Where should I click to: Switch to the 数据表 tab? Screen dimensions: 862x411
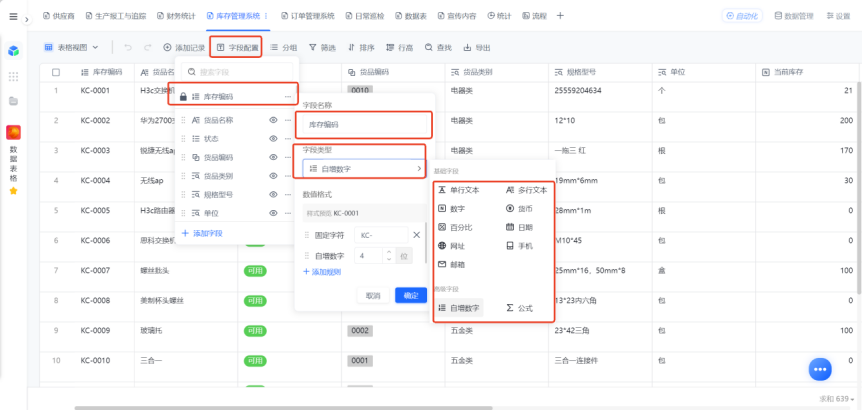pos(411,16)
